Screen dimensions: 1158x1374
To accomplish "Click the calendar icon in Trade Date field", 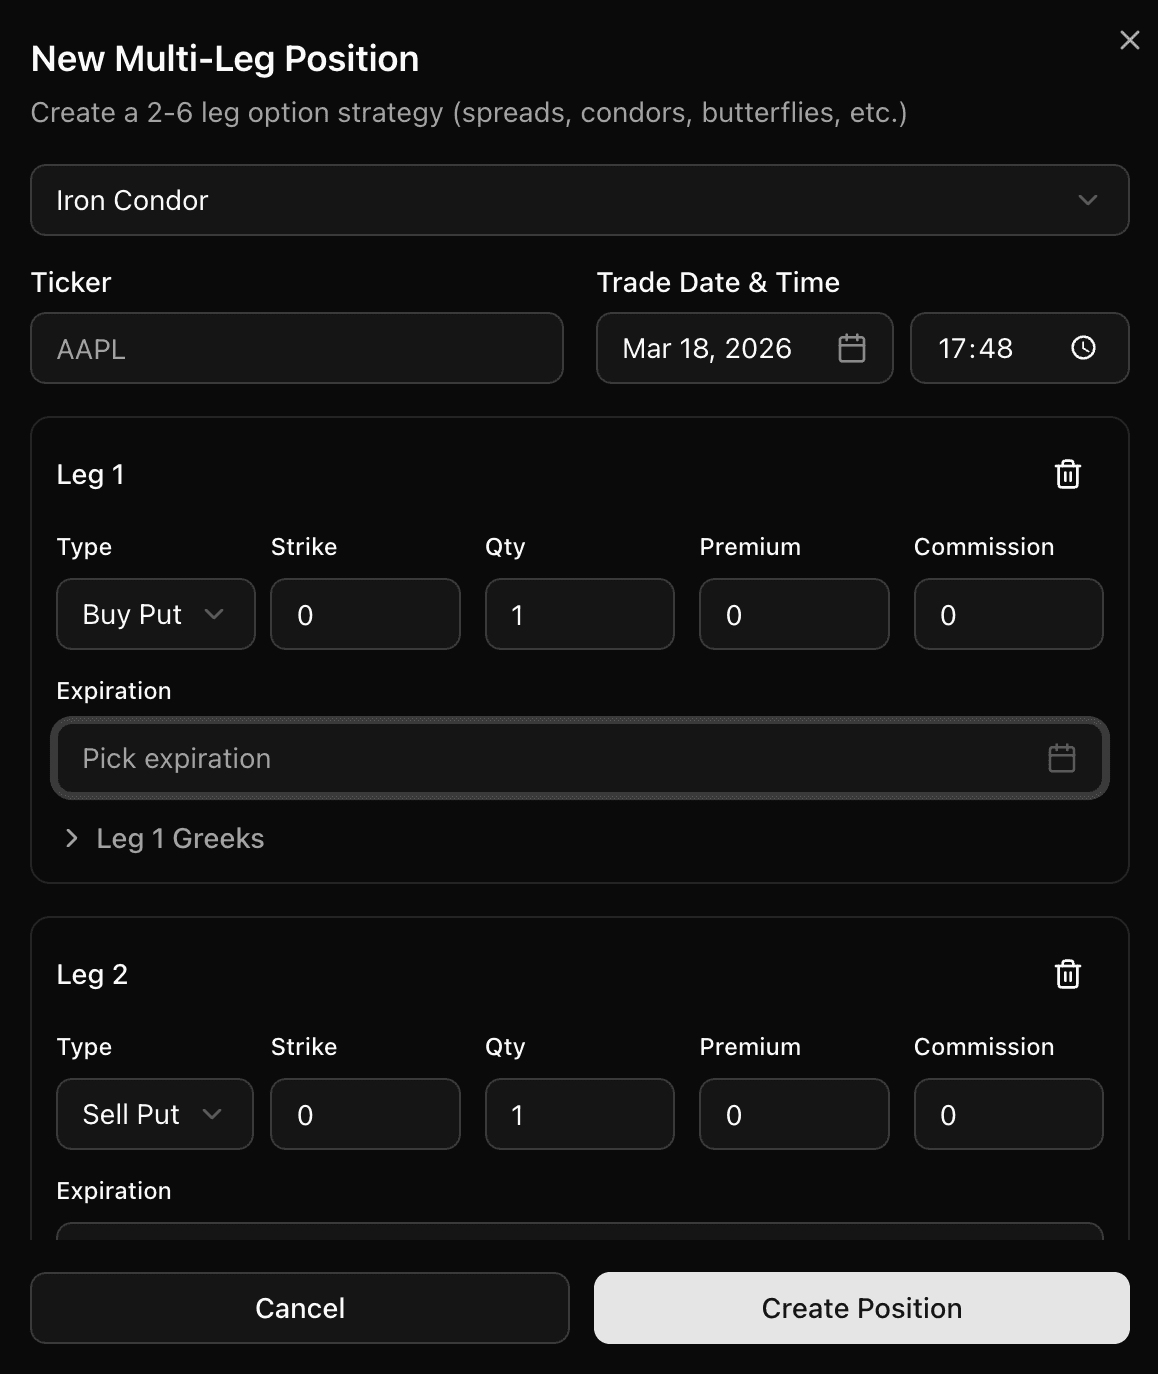I will pyautogui.click(x=851, y=348).
